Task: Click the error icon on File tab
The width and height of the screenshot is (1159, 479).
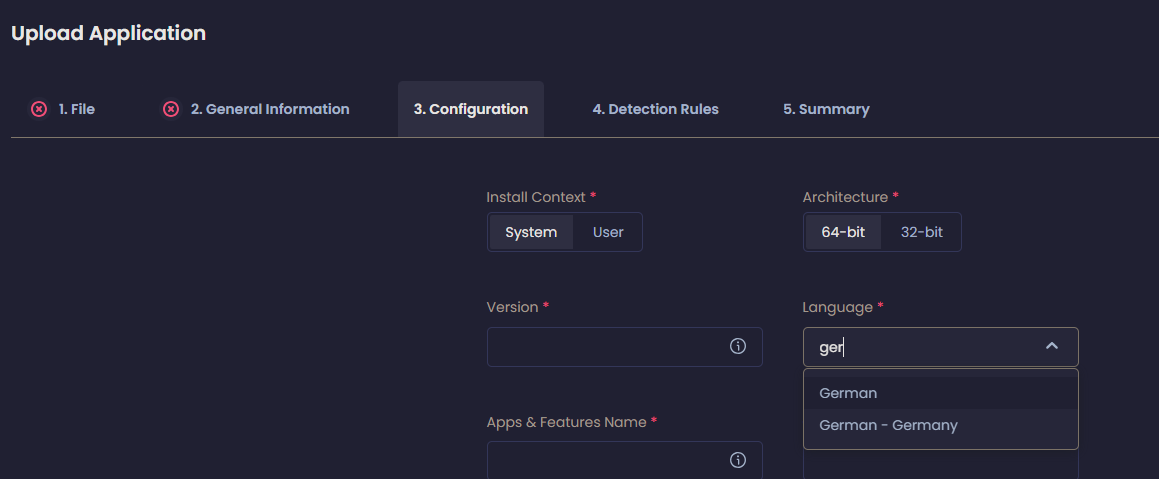Action: point(39,109)
